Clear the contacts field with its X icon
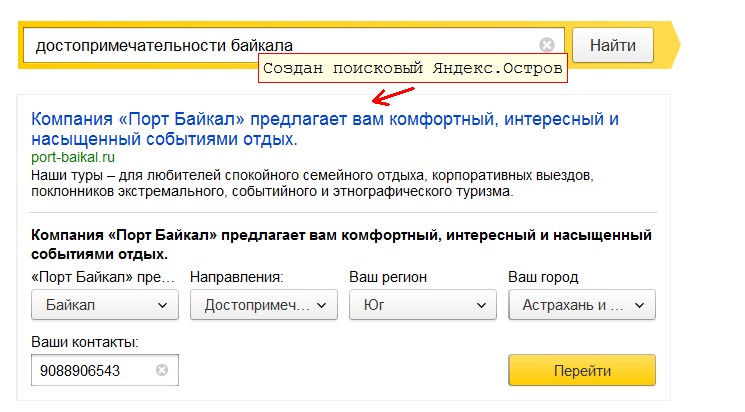 click(x=162, y=370)
